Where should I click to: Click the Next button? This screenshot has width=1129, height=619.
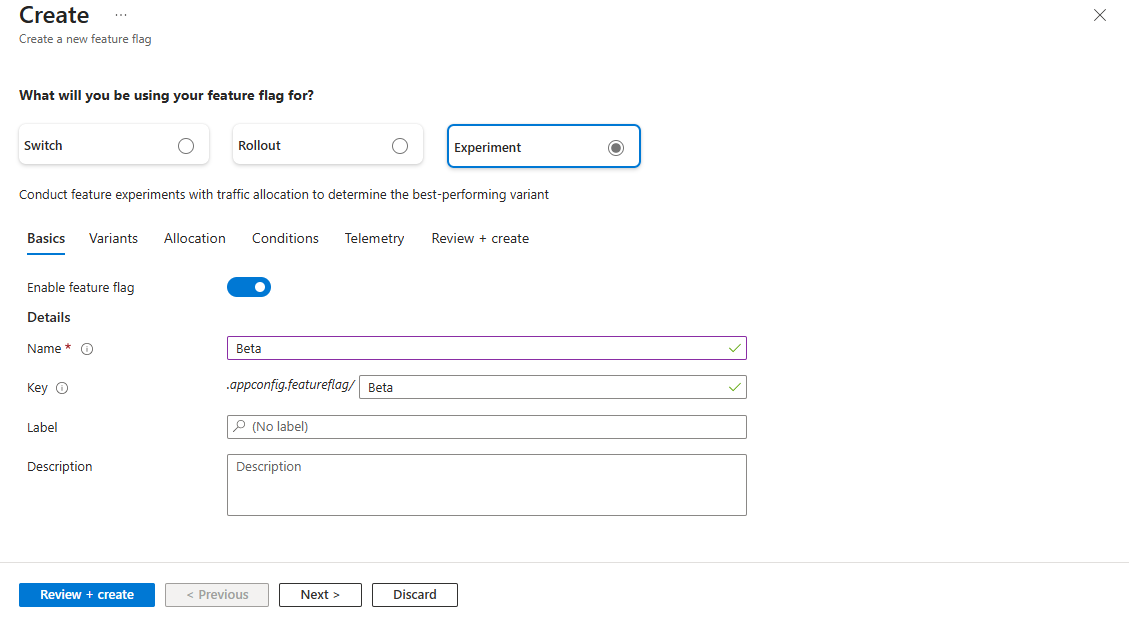click(x=320, y=594)
